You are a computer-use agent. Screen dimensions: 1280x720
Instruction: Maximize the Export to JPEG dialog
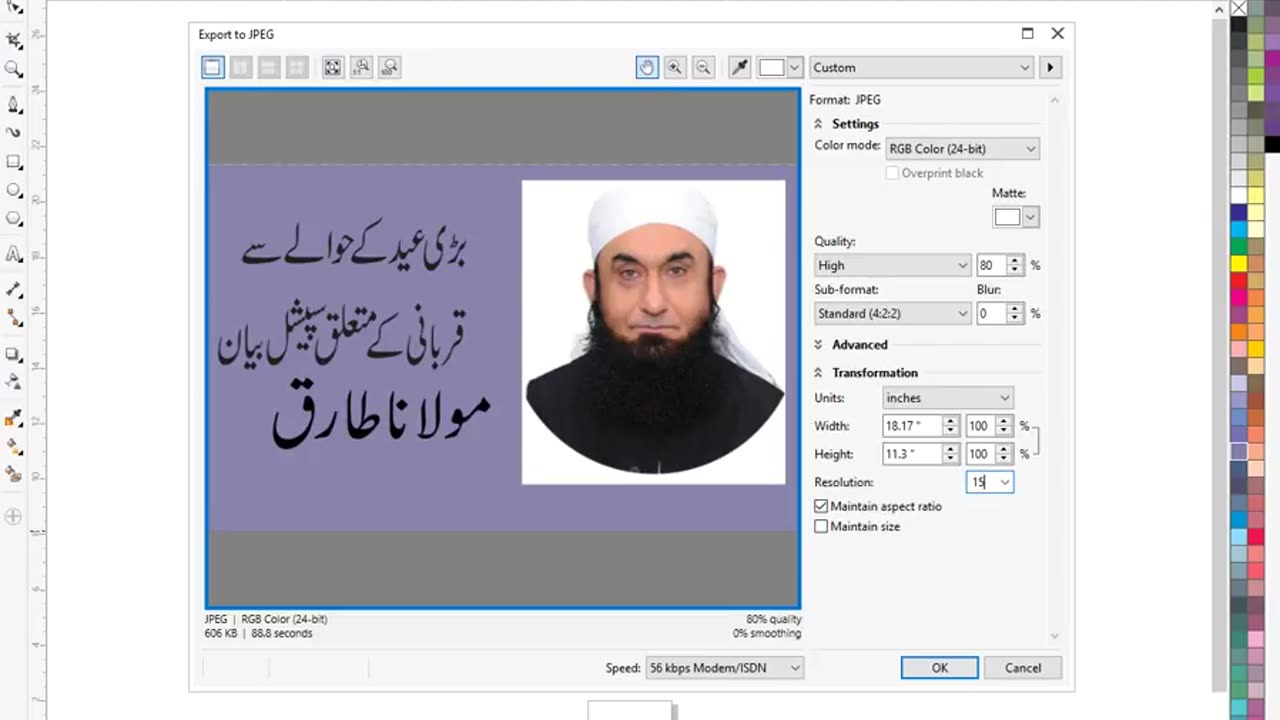pyautogui.click(x=1027, y=33)
